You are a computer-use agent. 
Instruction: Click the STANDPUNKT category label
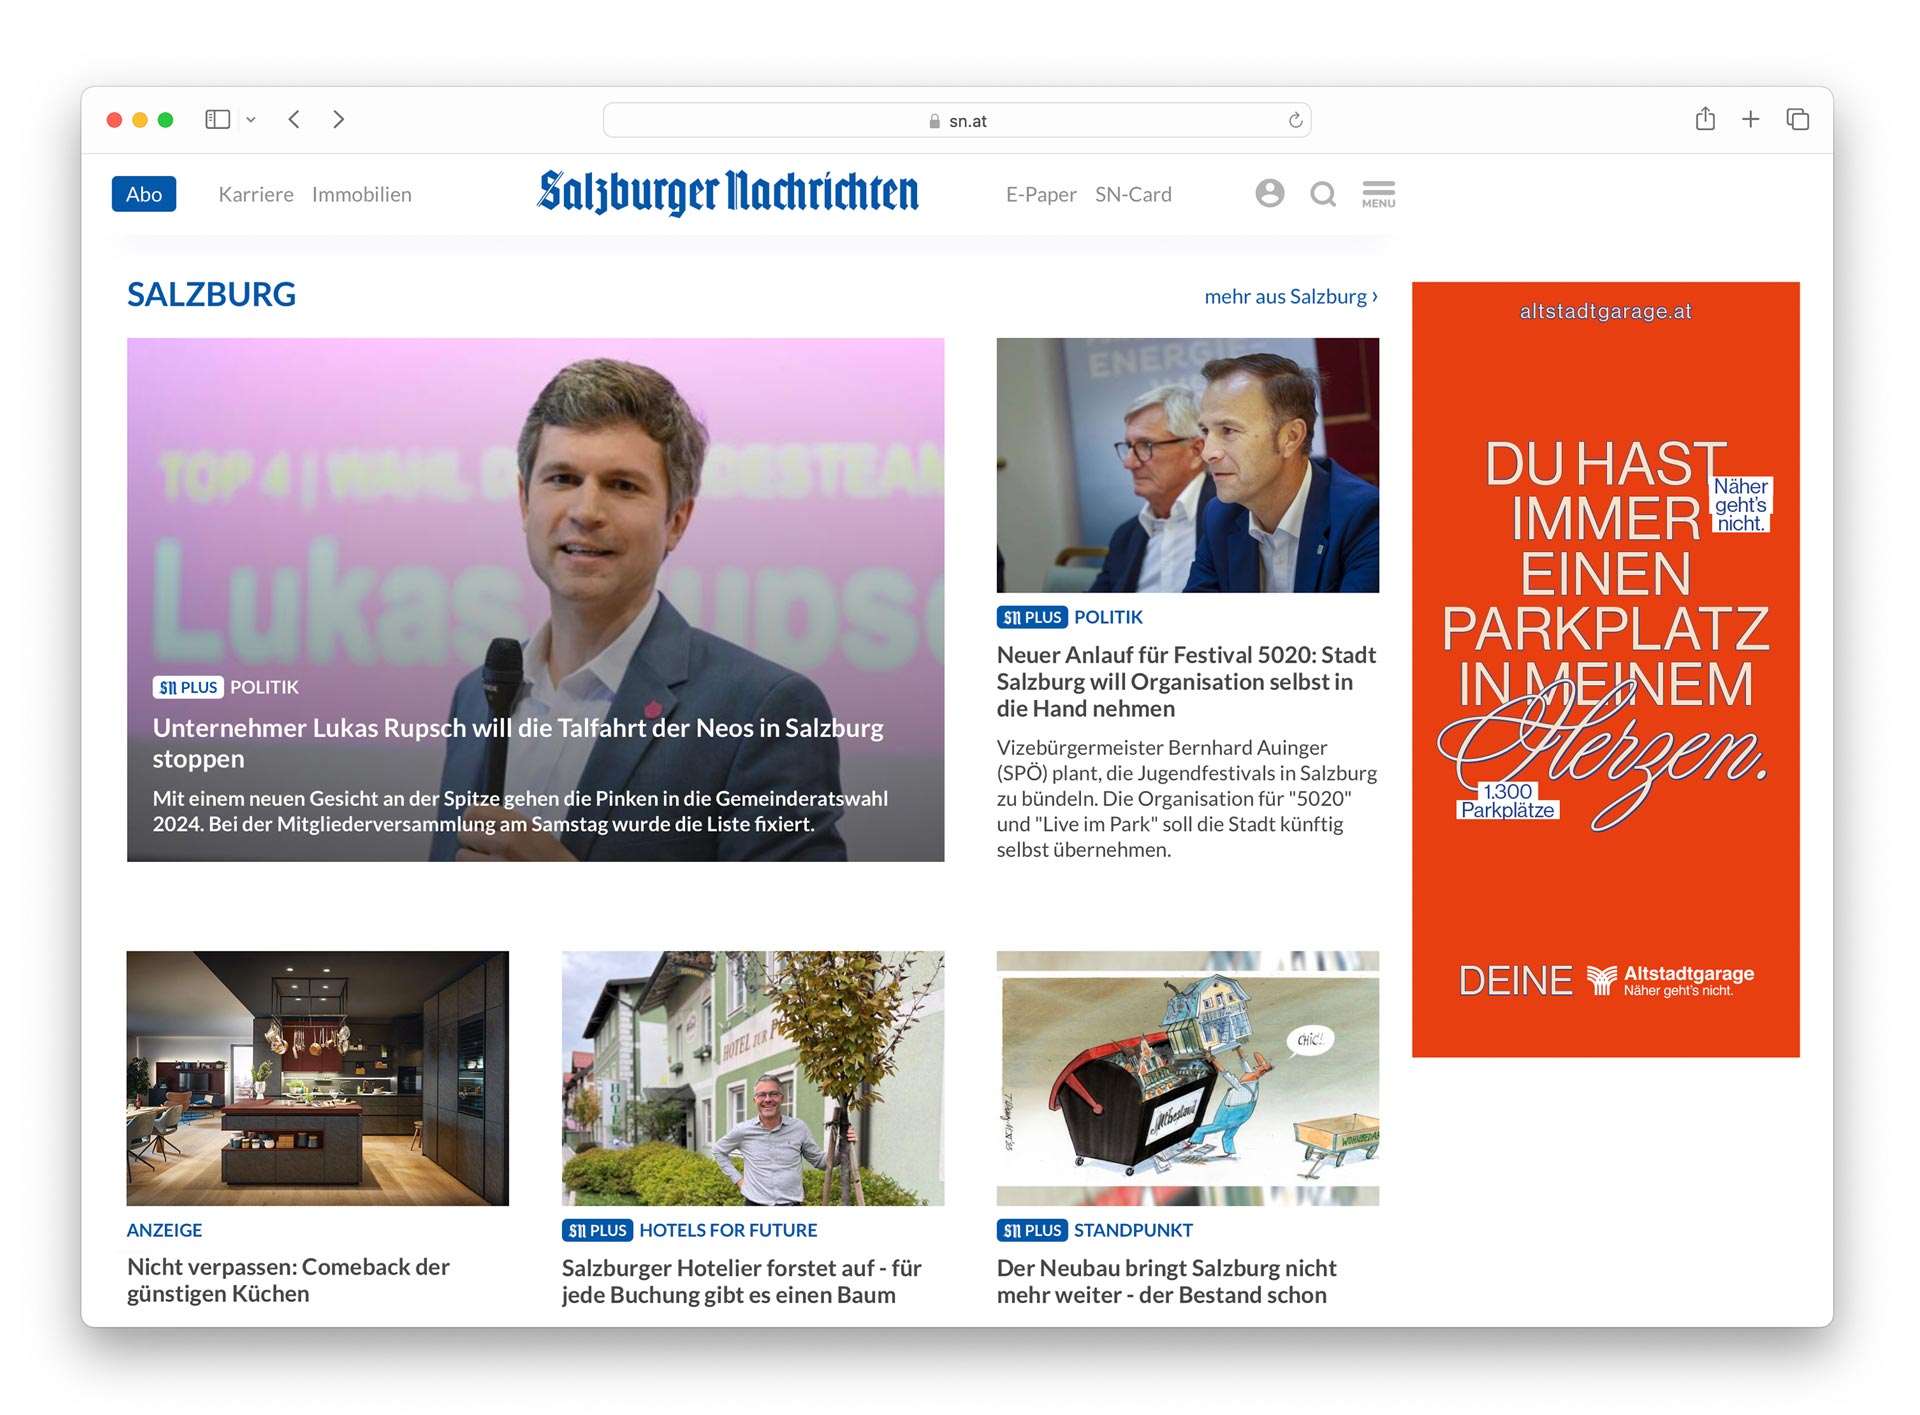1133,1230
